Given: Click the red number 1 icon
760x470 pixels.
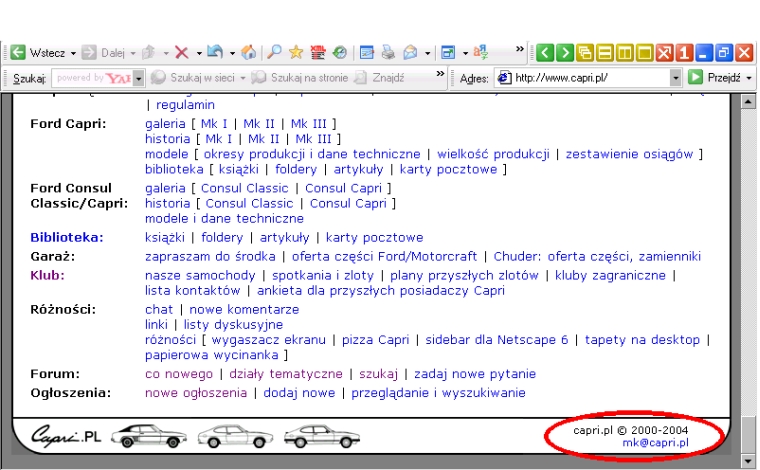Looking at the screenshot, I should 684,52.
